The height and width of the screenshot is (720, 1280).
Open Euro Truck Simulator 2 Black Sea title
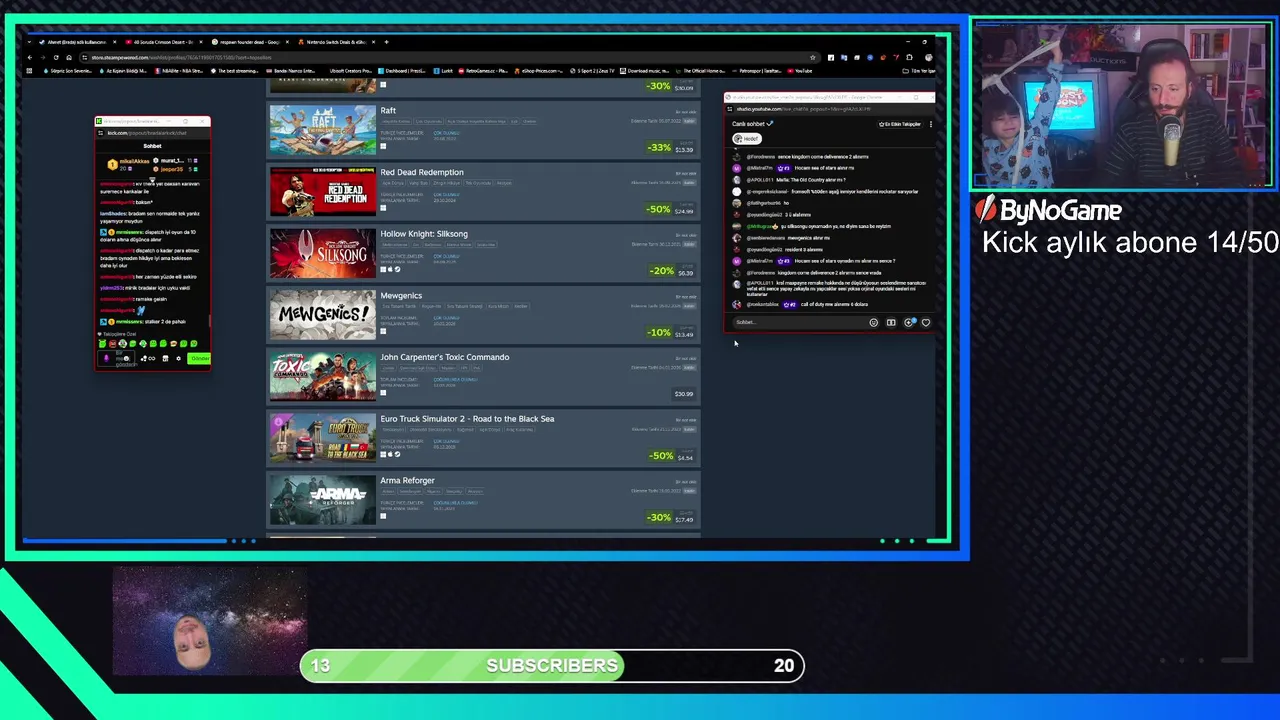click(467, 419)
